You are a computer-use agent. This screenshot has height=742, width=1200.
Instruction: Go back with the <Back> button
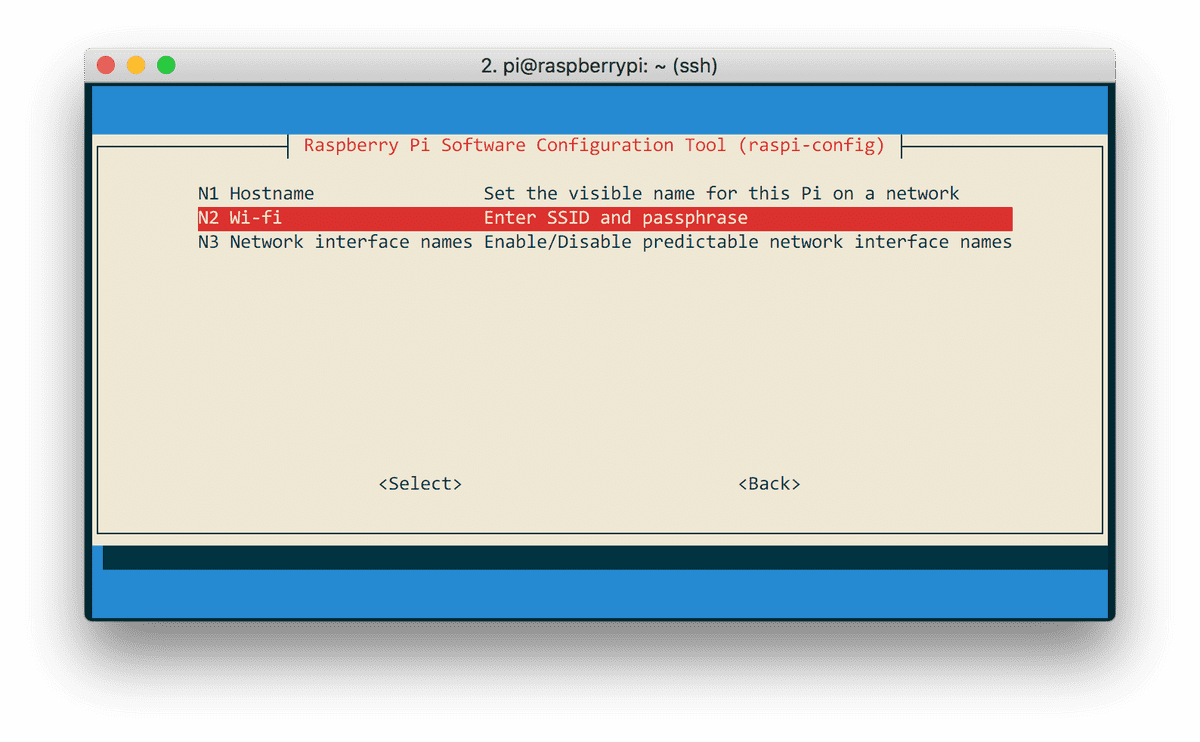tap(769, 484)
